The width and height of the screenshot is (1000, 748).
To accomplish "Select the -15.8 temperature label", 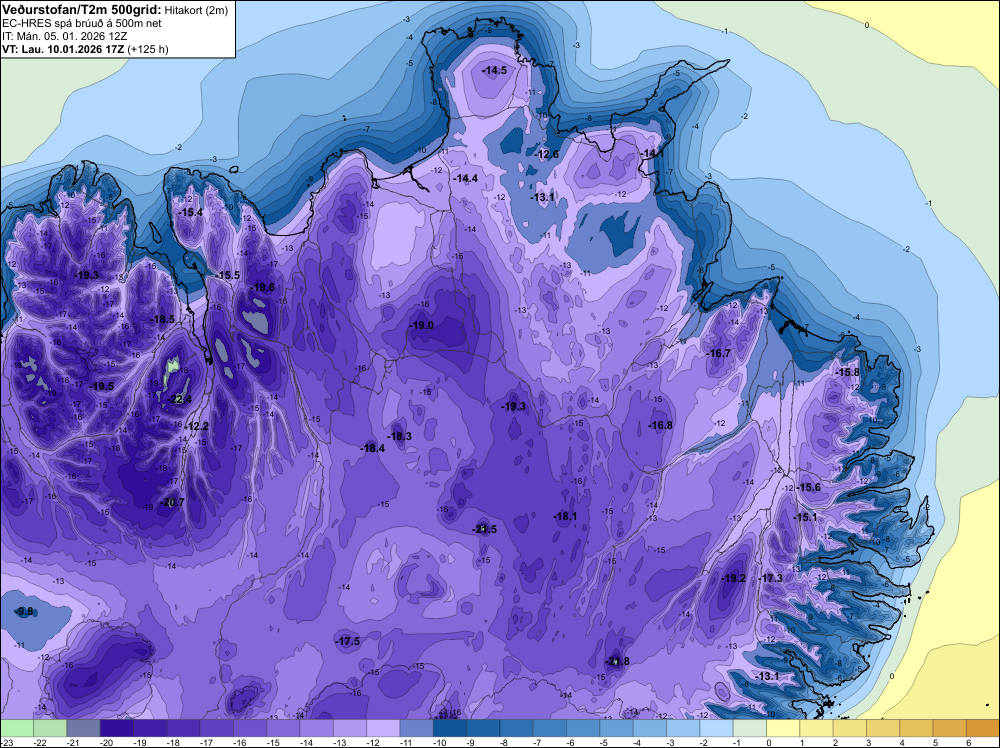I will (x=848, y=372).
